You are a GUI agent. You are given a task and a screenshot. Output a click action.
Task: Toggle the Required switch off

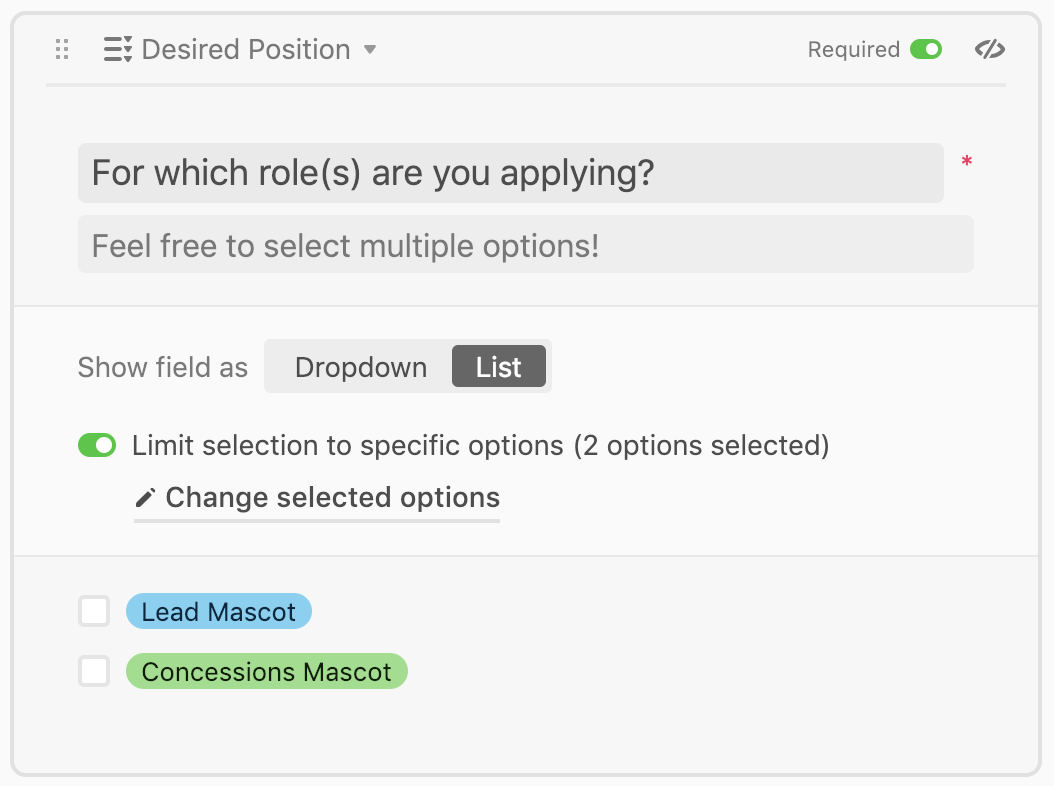coord(926,49)
